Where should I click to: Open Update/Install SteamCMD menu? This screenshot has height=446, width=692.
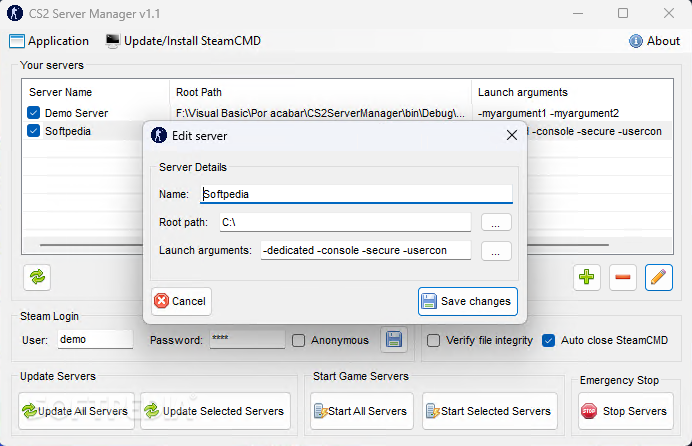(183, 41)
